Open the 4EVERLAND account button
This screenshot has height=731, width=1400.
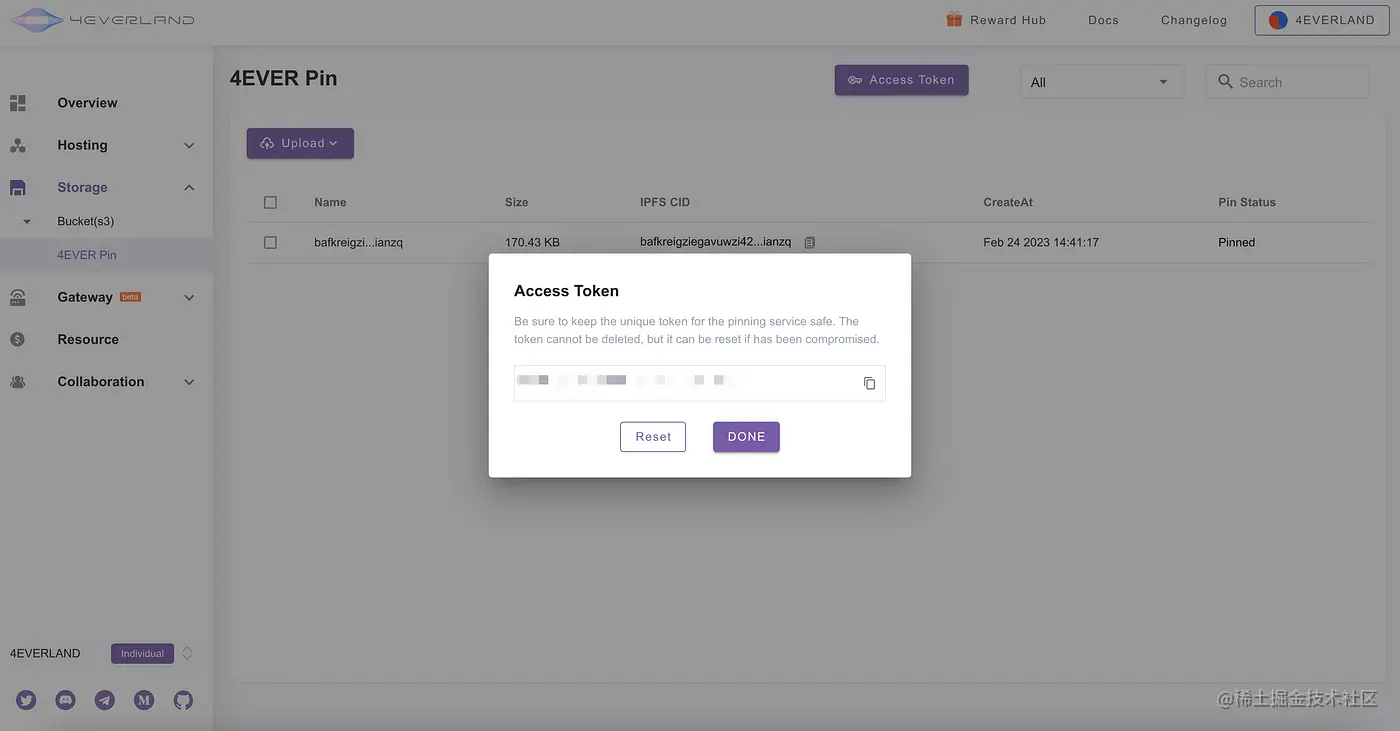click(1322, 20)
